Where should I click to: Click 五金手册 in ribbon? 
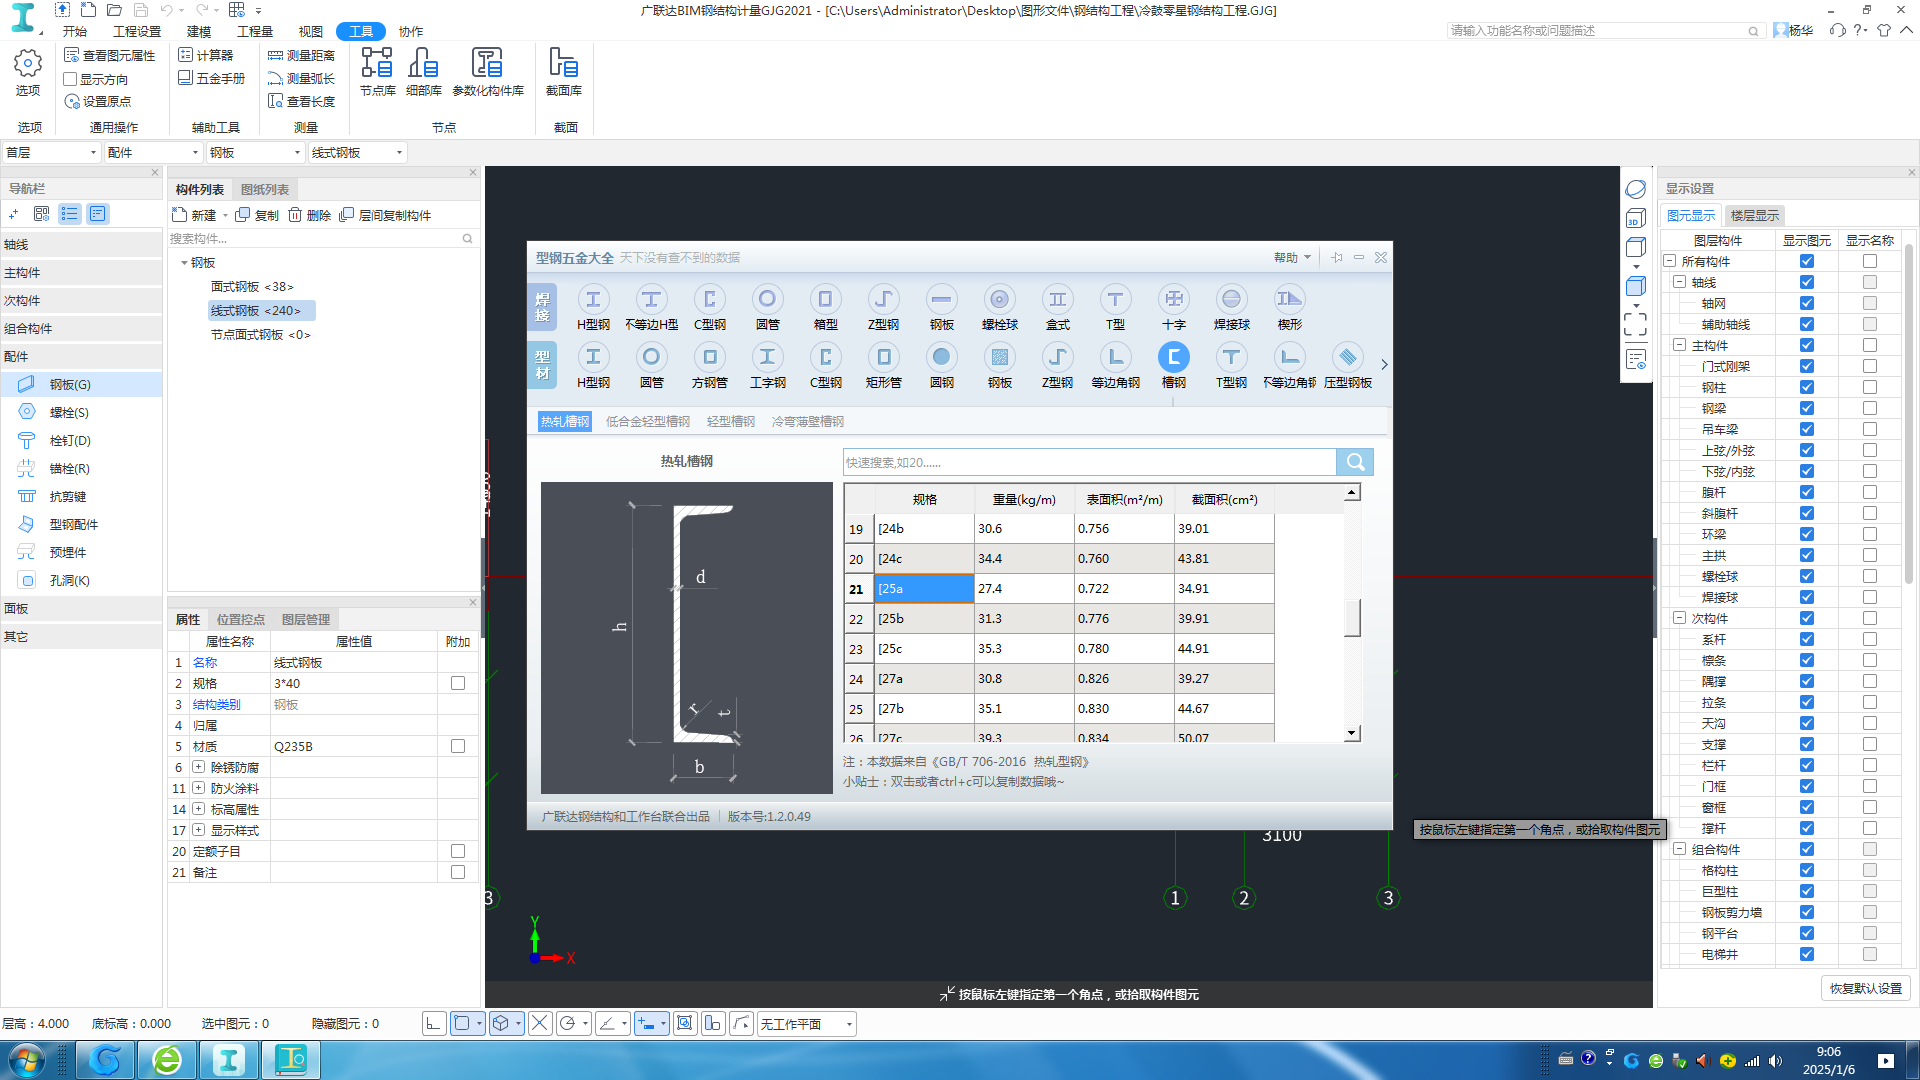pos(211,78)
